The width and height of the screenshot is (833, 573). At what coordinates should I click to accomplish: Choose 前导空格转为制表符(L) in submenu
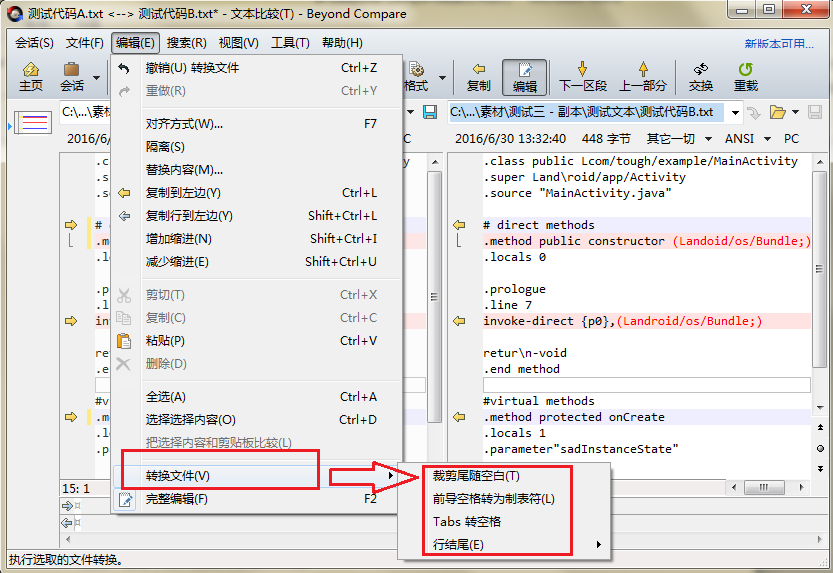504,499
